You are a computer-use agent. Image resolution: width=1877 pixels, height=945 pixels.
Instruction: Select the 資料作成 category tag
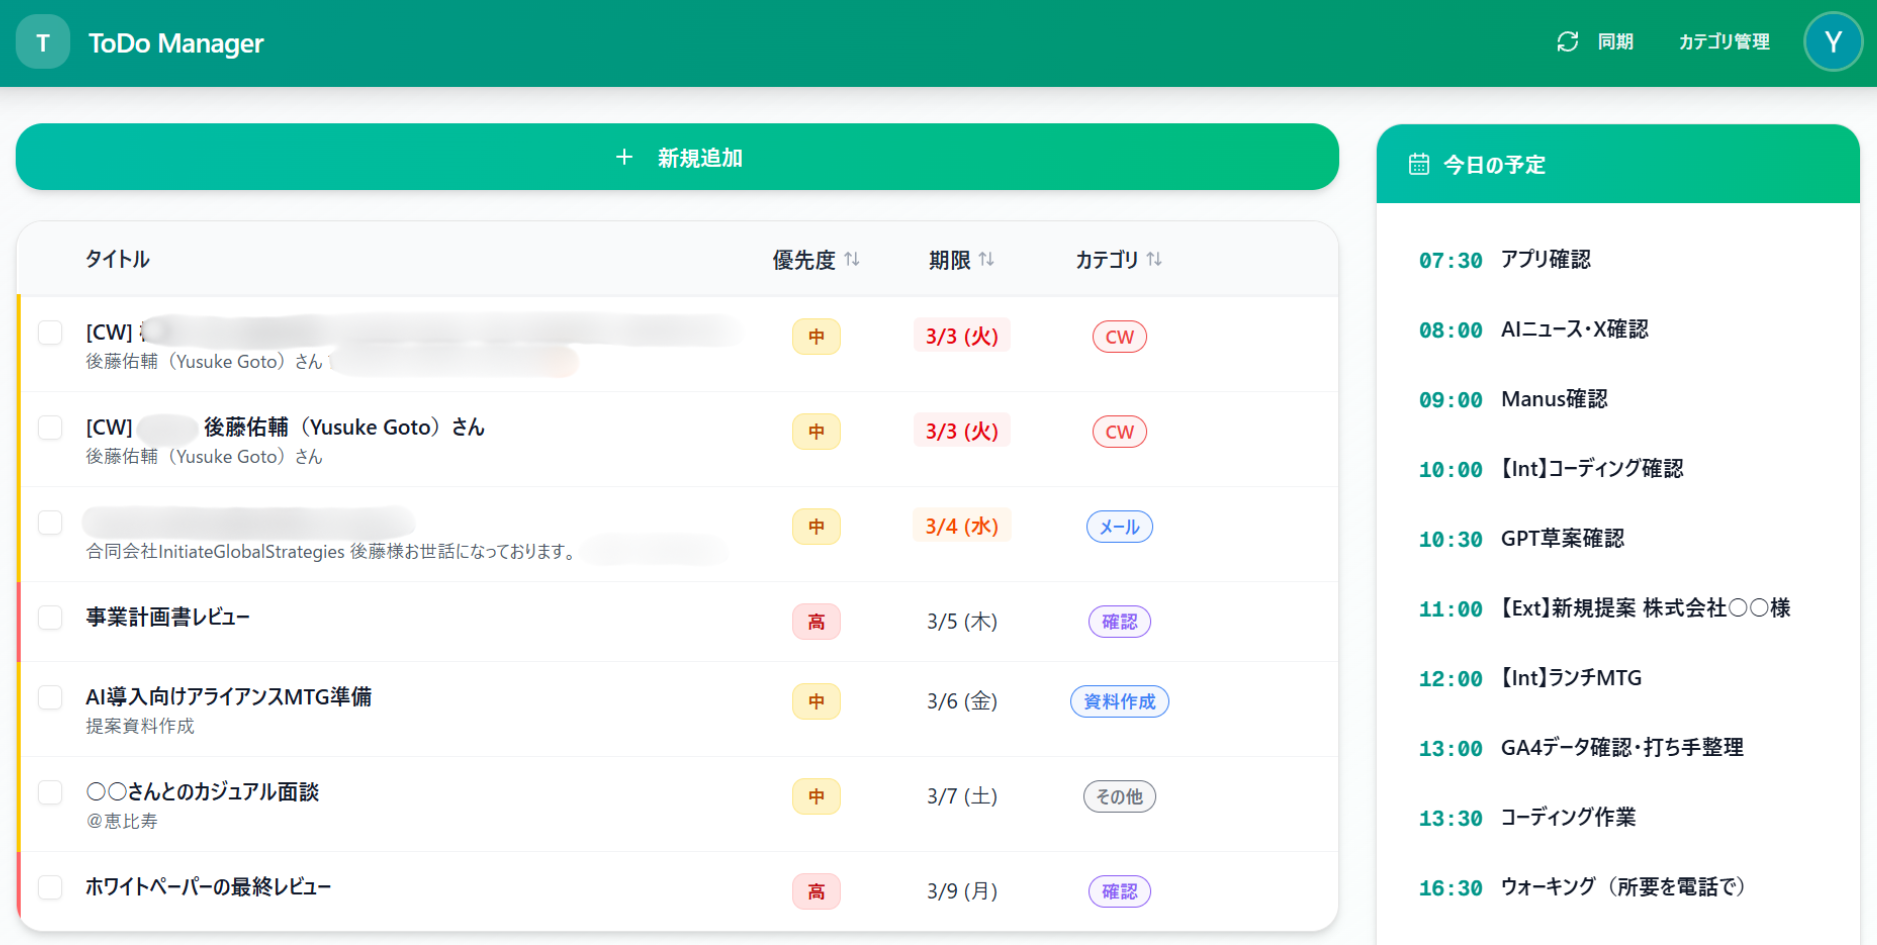[1119, 702]
